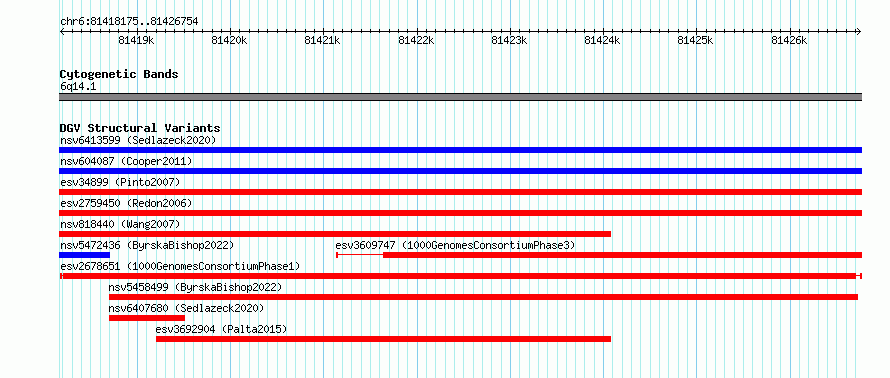Click the nsv6407680 (Sedlazeck2020) label
The width and height of the screenshot is (890, 378).
186,308
